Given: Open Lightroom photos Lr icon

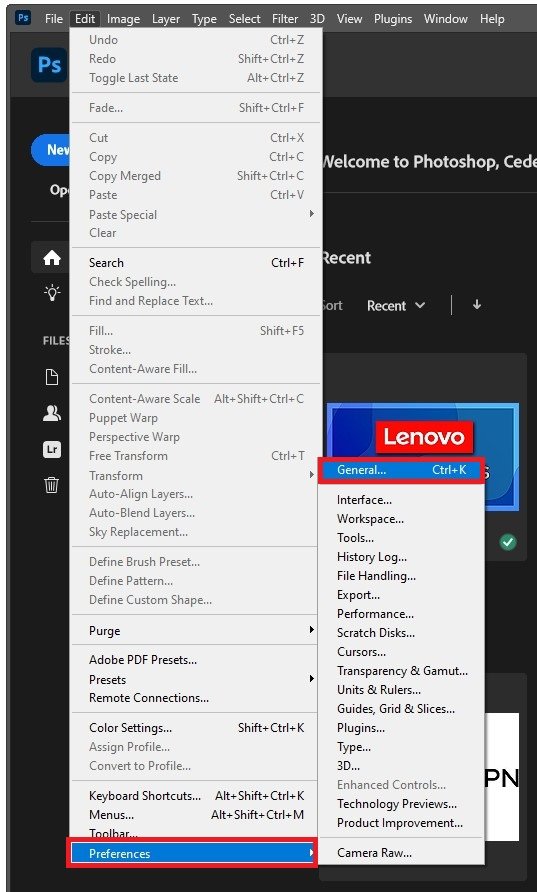Looking at the screenshot, I should pos(52,450).
